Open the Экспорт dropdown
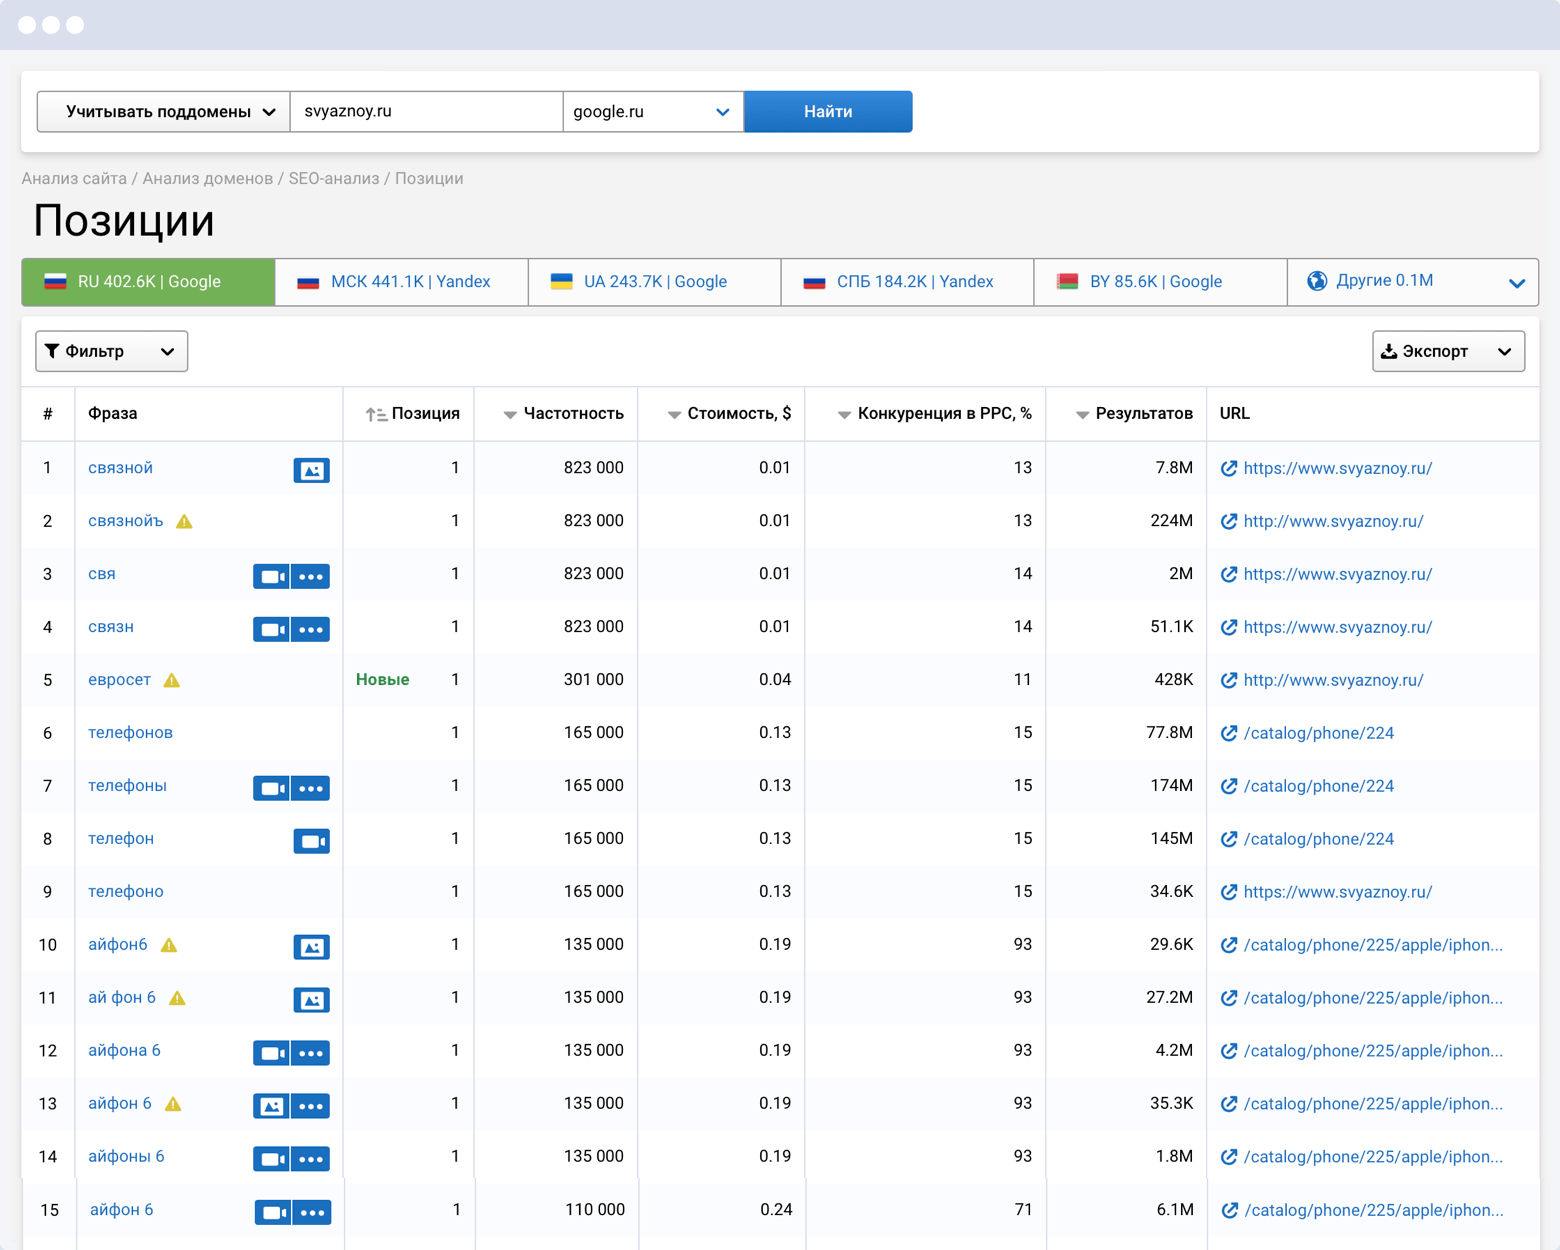Screen dimensions: 1560x1250 coord(1448,351)
